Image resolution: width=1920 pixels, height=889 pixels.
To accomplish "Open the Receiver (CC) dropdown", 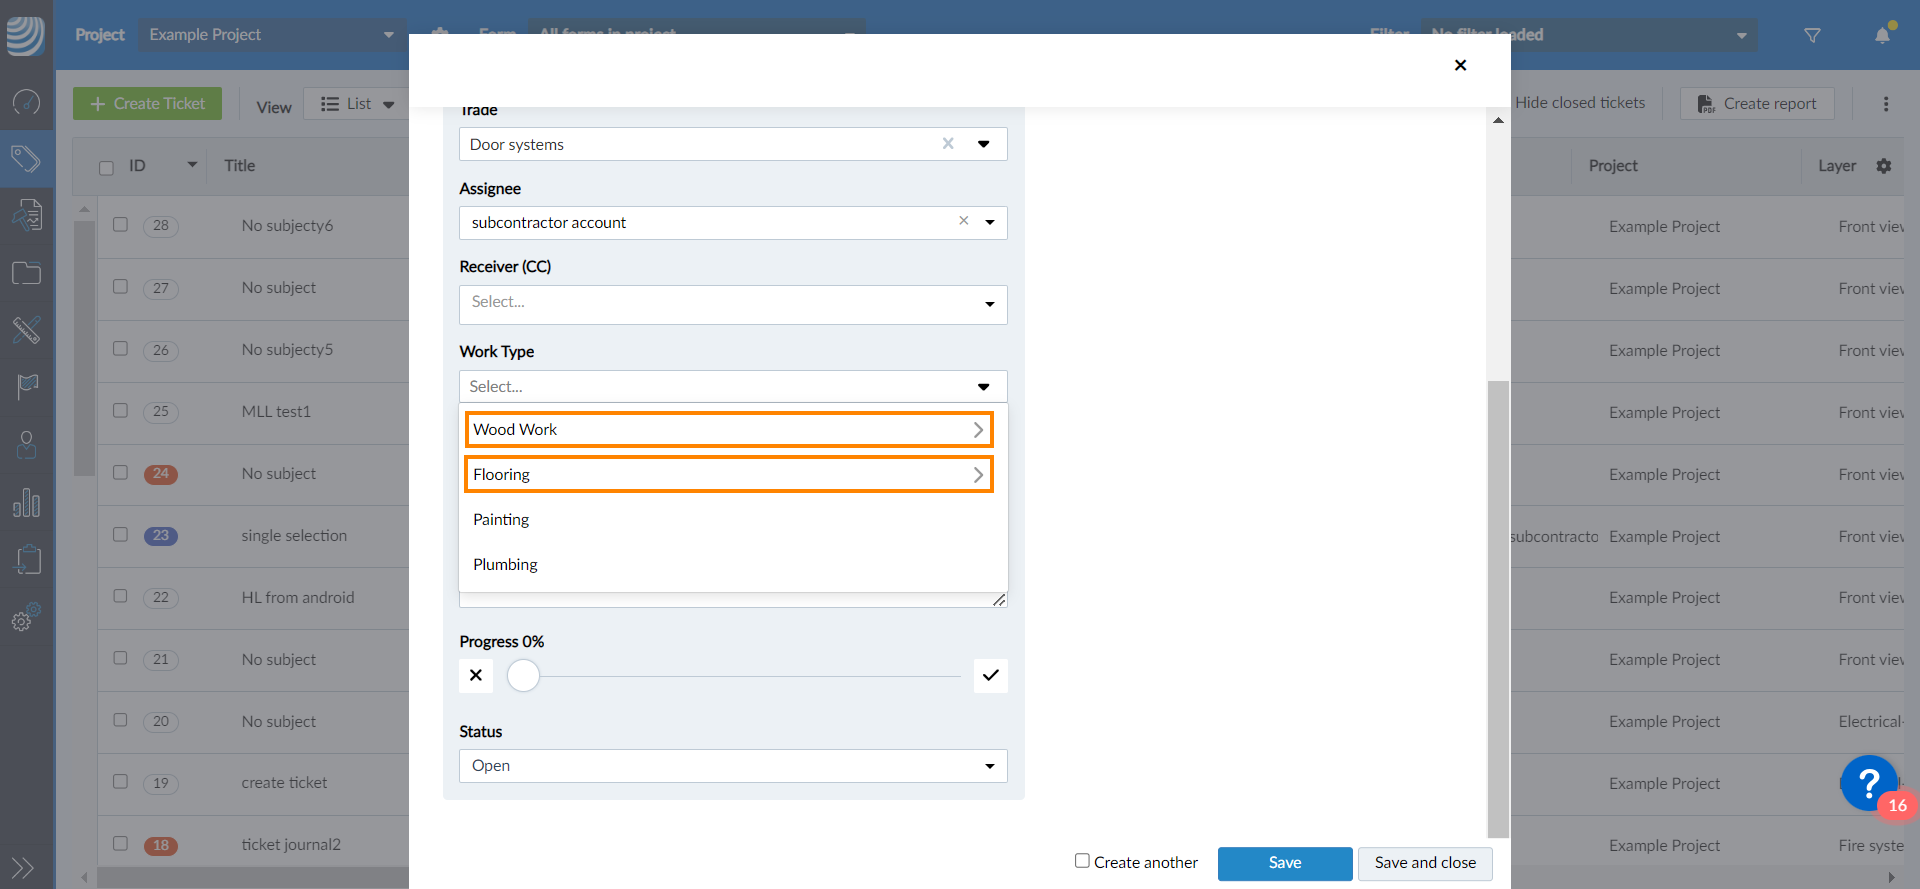I will click(732, 304).
